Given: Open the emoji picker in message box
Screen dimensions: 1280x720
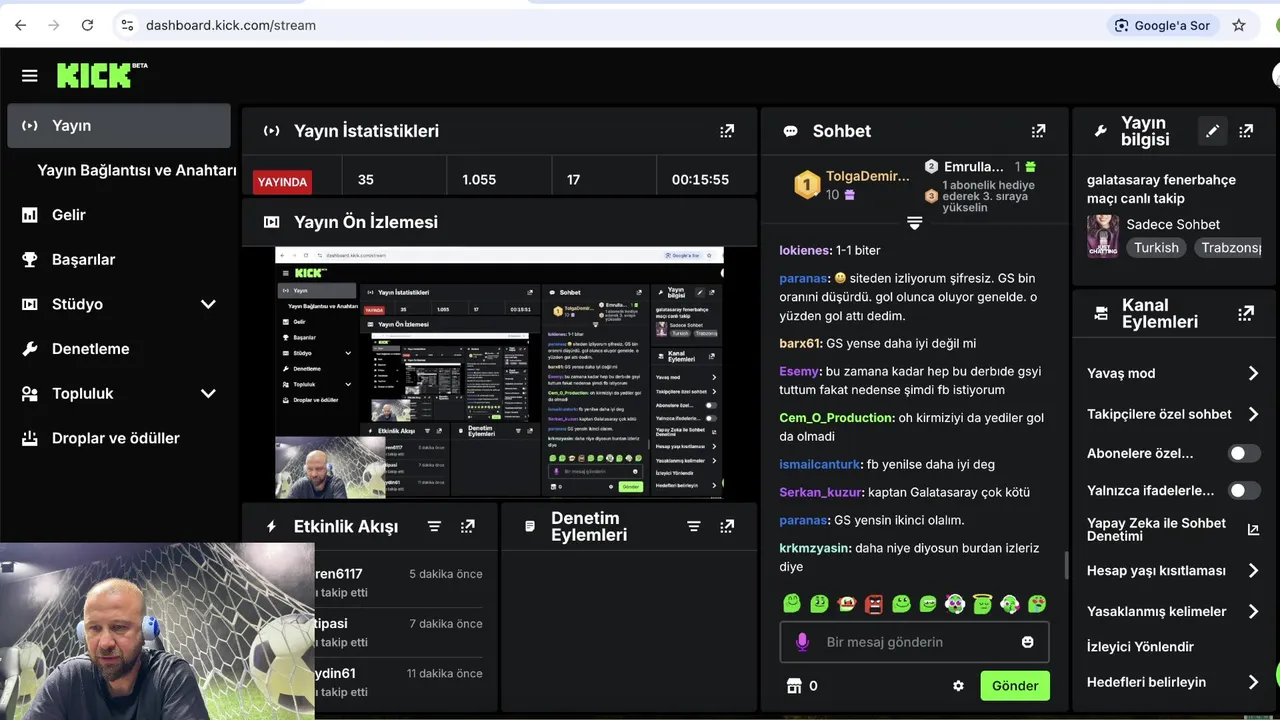Looking at the screenshot, I should tap(1027, 642).
